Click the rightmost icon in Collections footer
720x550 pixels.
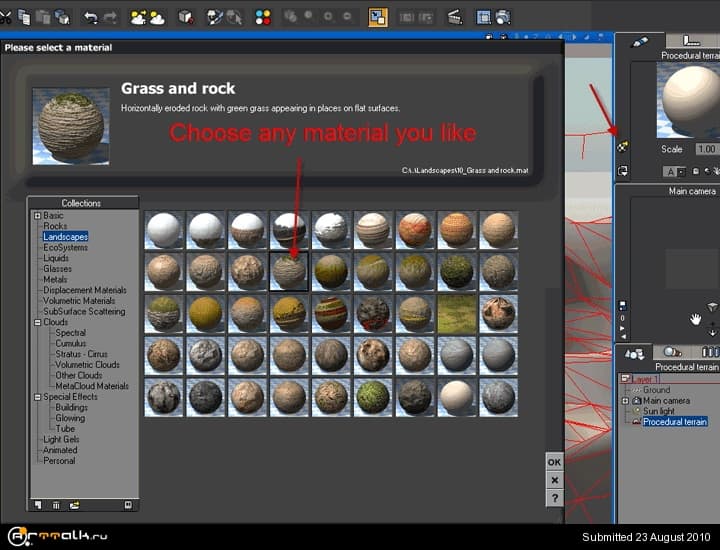128,505
